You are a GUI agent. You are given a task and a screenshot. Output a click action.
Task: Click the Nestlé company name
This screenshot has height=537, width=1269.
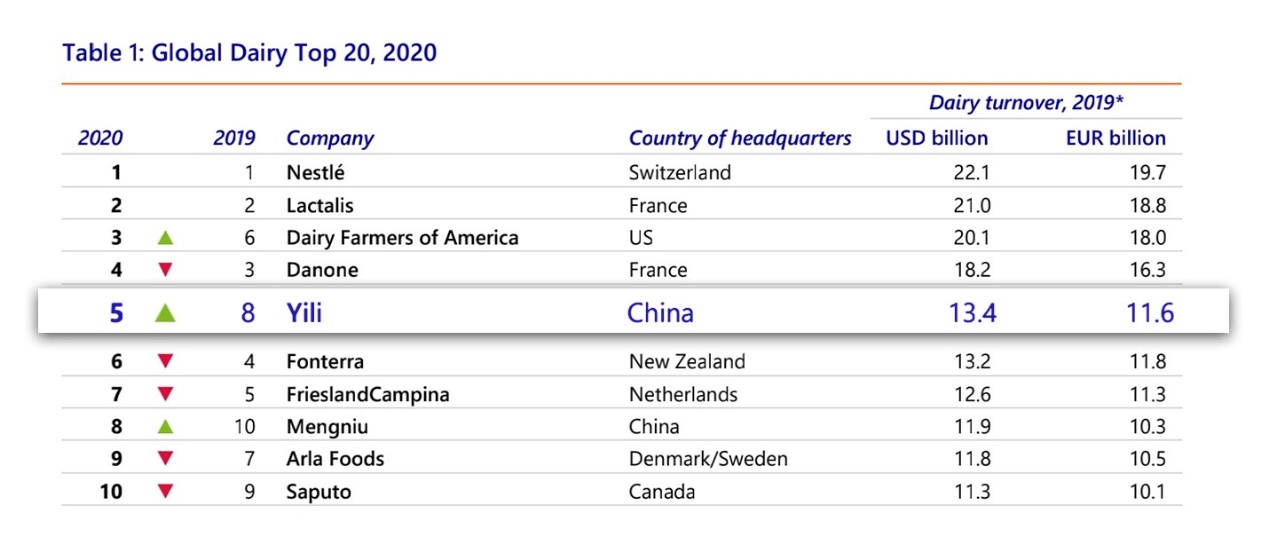tap(315, 172)
